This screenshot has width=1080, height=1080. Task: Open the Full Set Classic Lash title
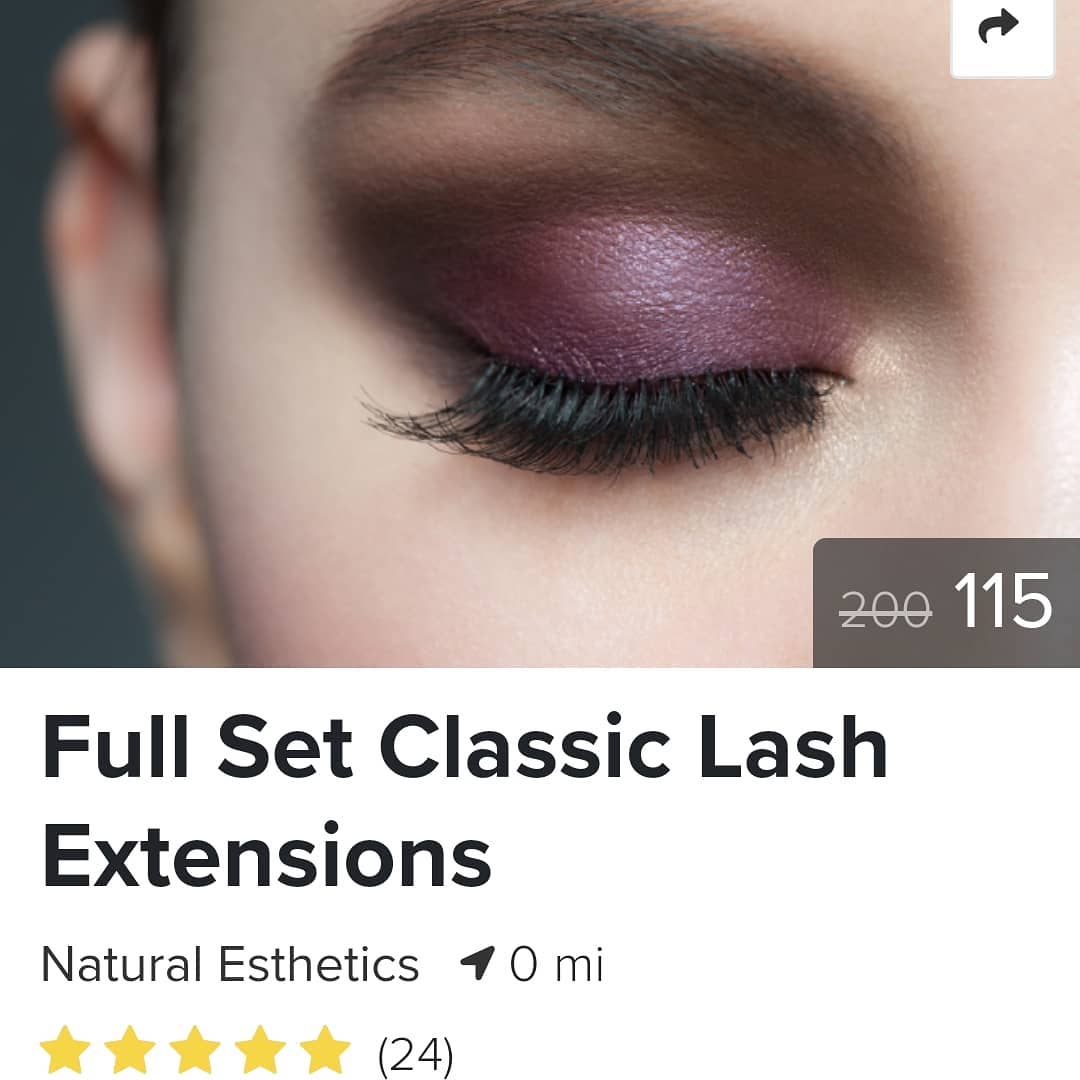click(465, 749)
